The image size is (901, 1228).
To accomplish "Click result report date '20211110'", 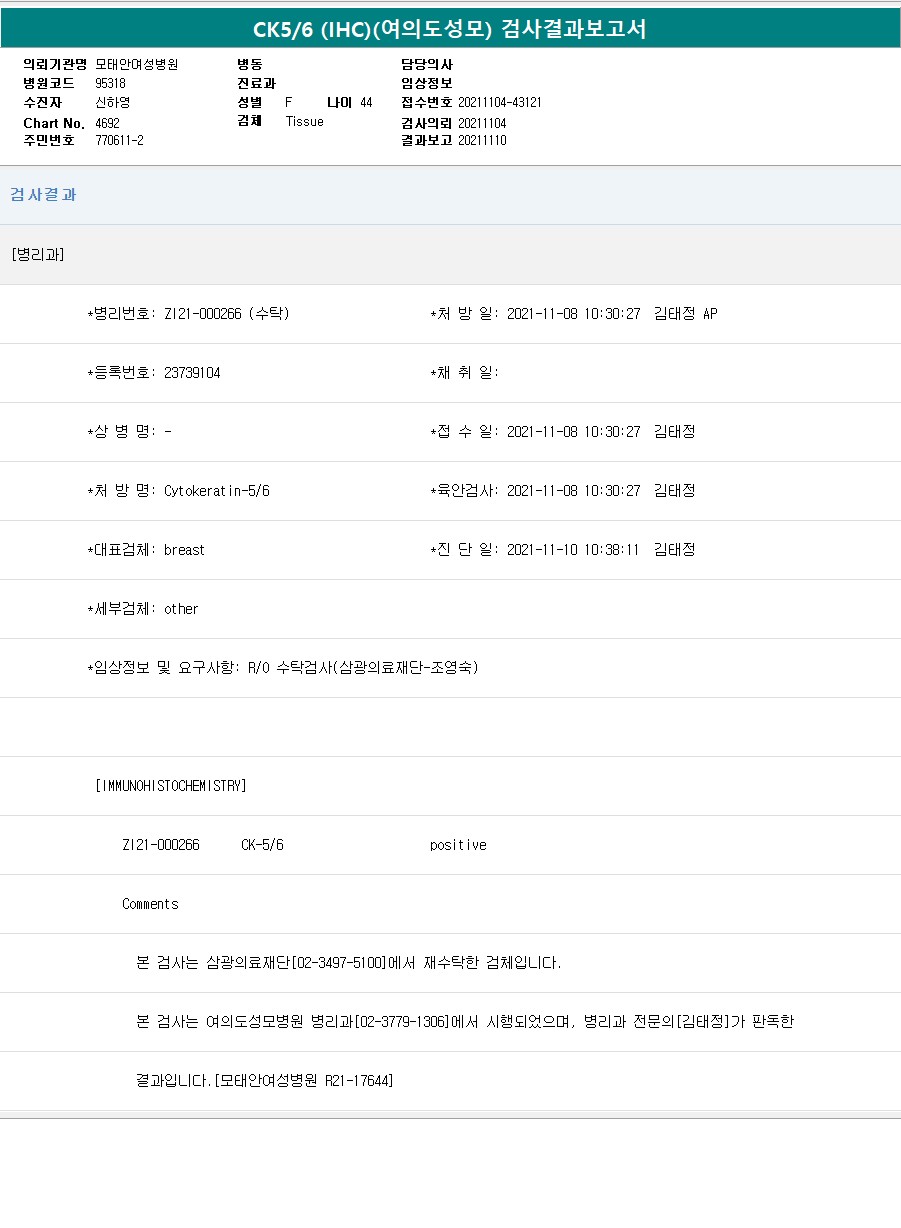I will (x=482, y=140).
